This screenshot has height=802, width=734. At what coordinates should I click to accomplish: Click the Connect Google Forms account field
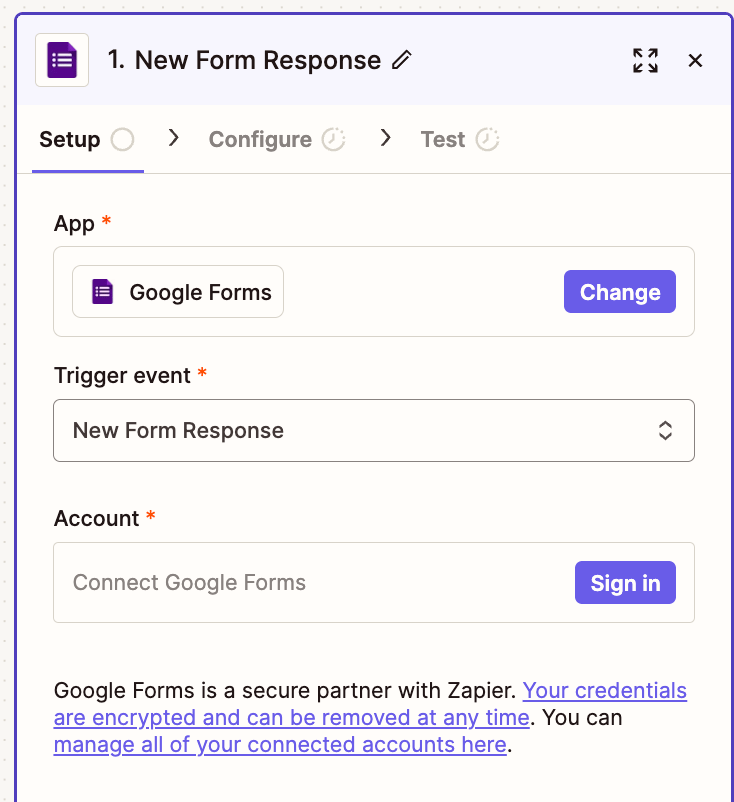(310, 583)
